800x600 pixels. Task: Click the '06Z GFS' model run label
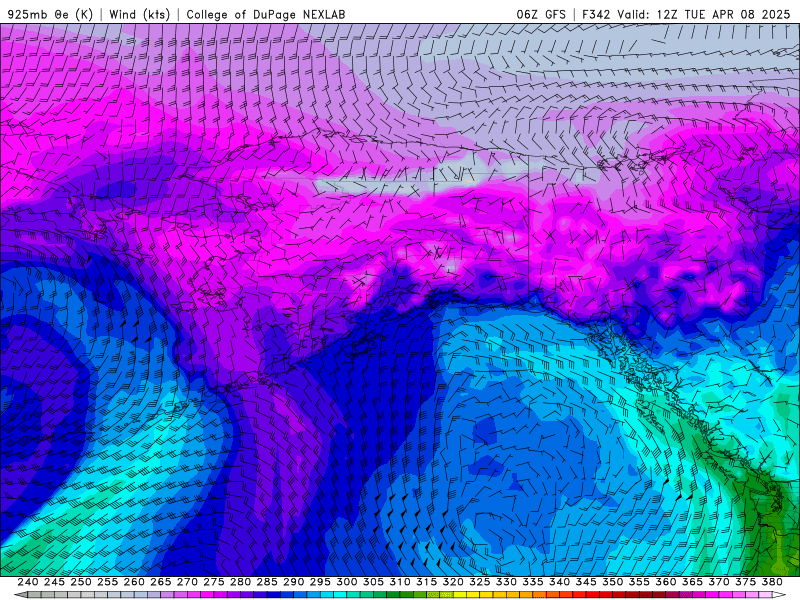click(541, 14)
